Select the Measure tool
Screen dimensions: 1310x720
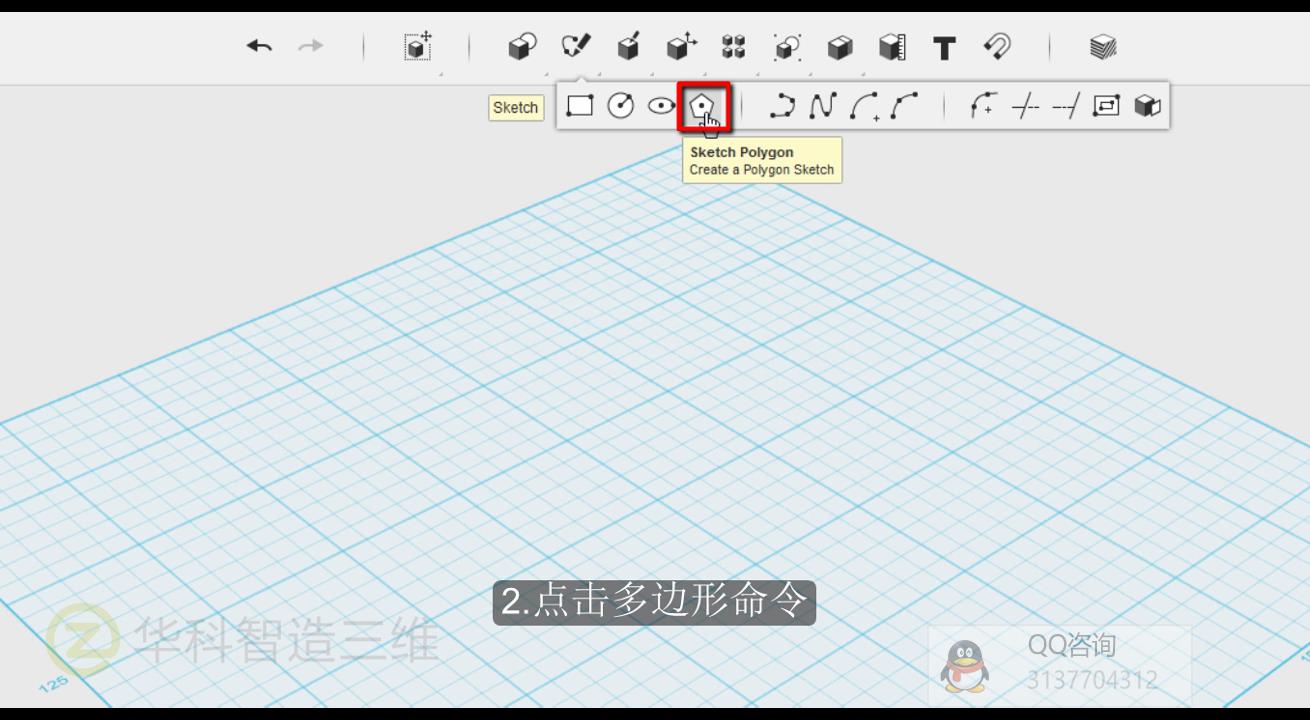892,47
